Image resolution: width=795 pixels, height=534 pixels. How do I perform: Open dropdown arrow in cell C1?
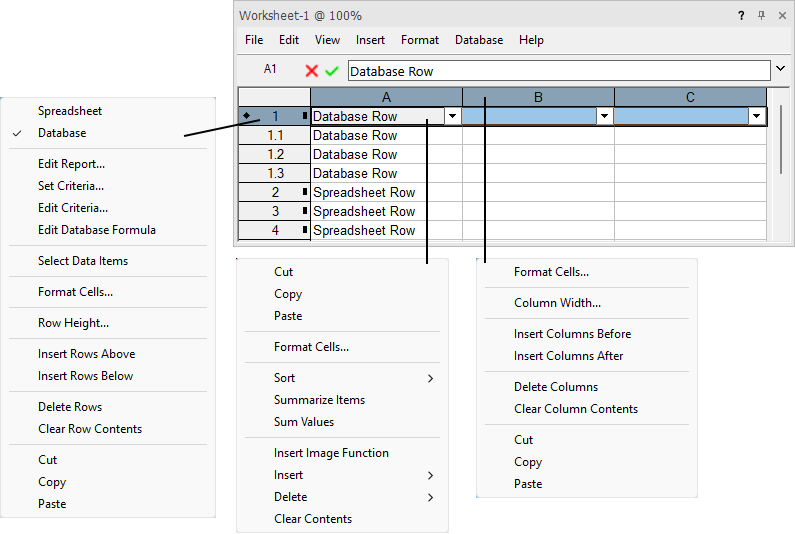coord(756,116)
